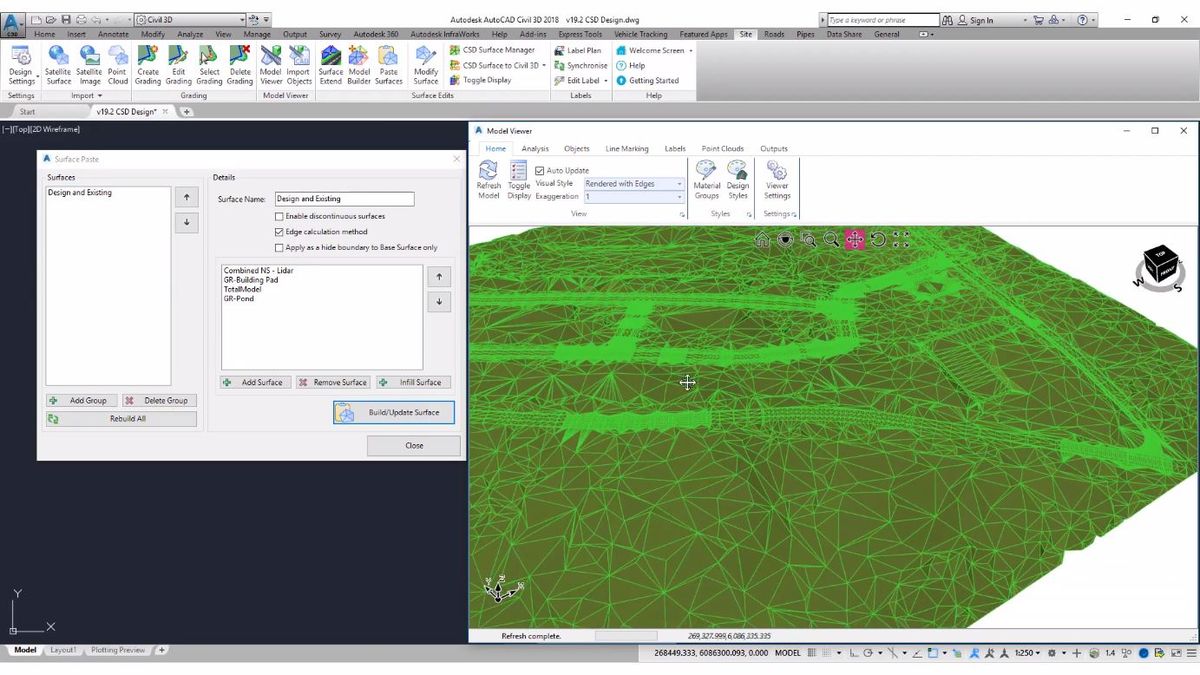Click the zoom extents icon in viewer toolbar

[901, 239]
